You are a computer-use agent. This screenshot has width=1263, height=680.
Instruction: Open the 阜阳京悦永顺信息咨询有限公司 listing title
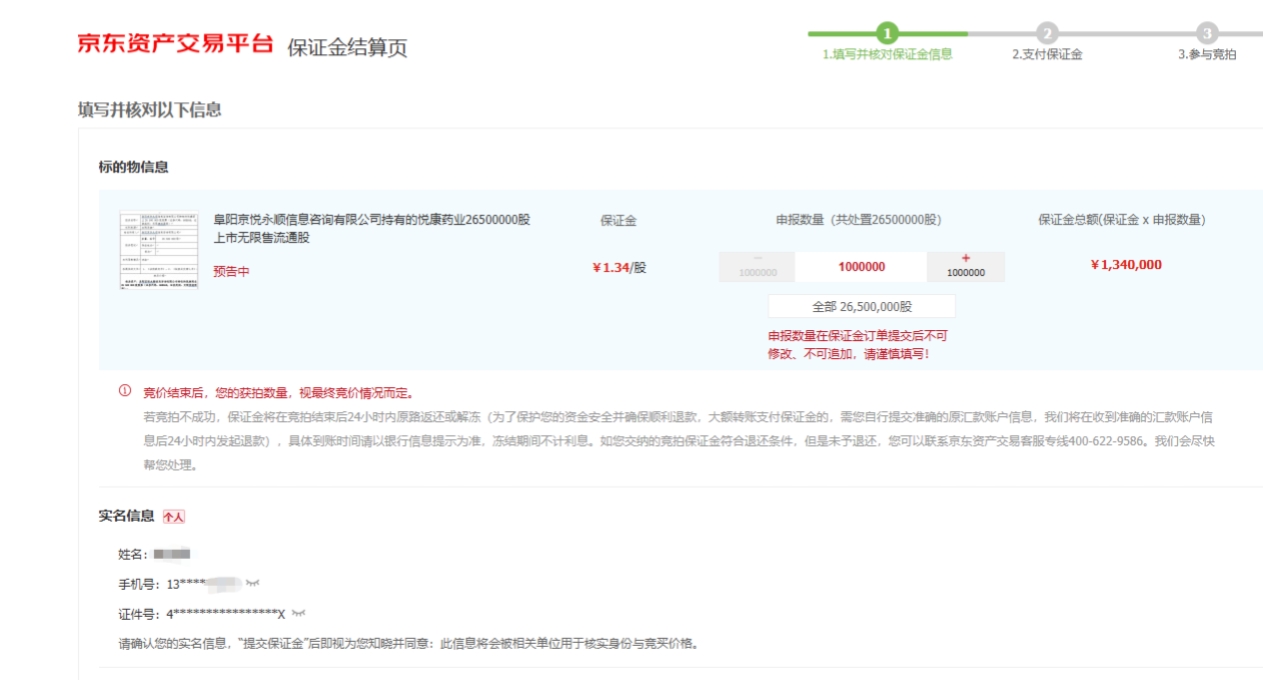tap(372, 229)
